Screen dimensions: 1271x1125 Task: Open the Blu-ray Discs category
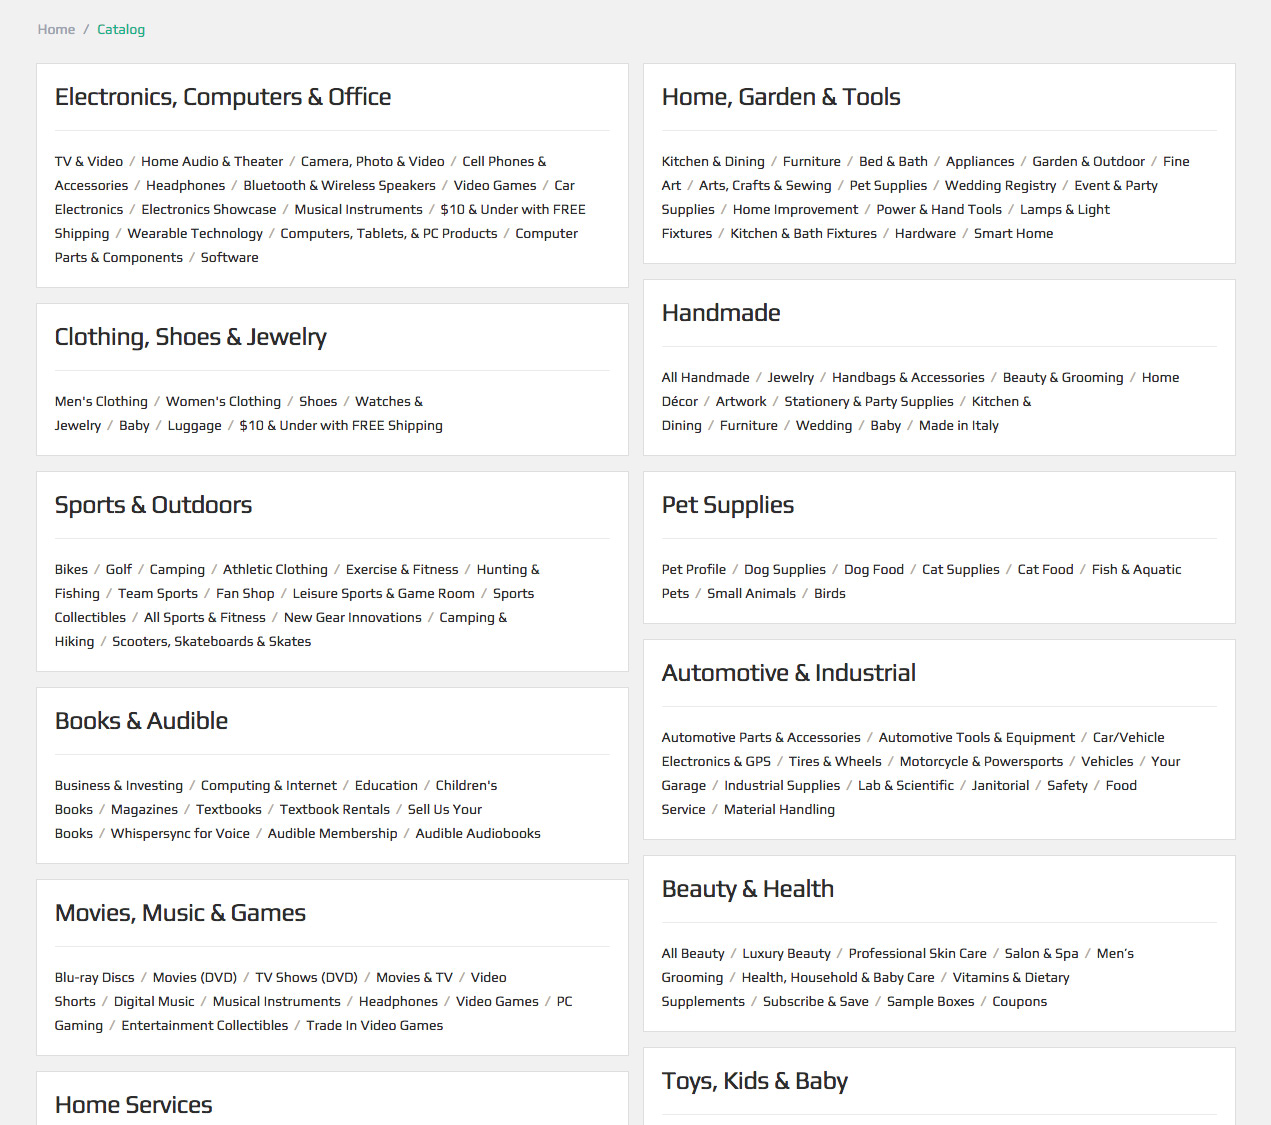(x=94, y=977)
